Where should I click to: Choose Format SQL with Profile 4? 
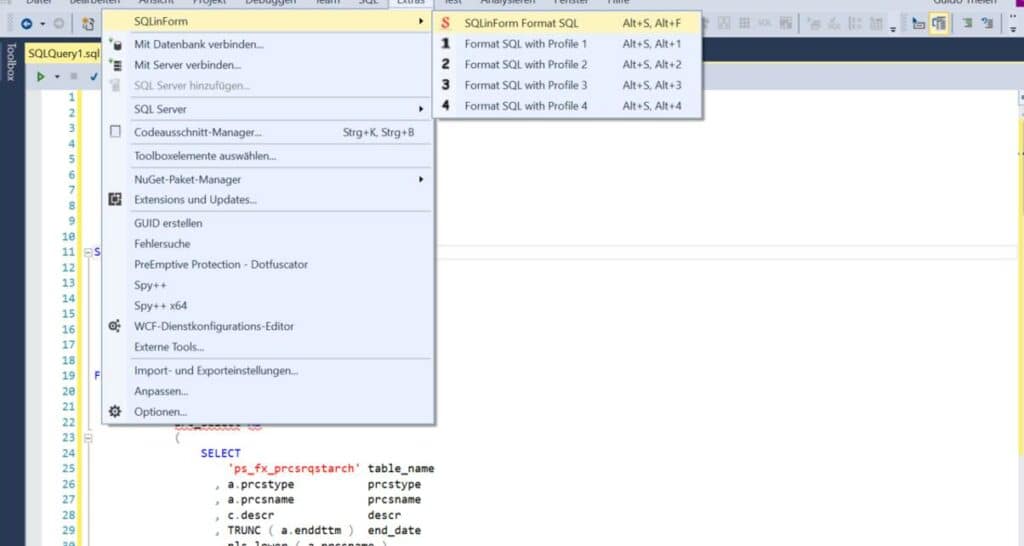click(x=567, y=106)
